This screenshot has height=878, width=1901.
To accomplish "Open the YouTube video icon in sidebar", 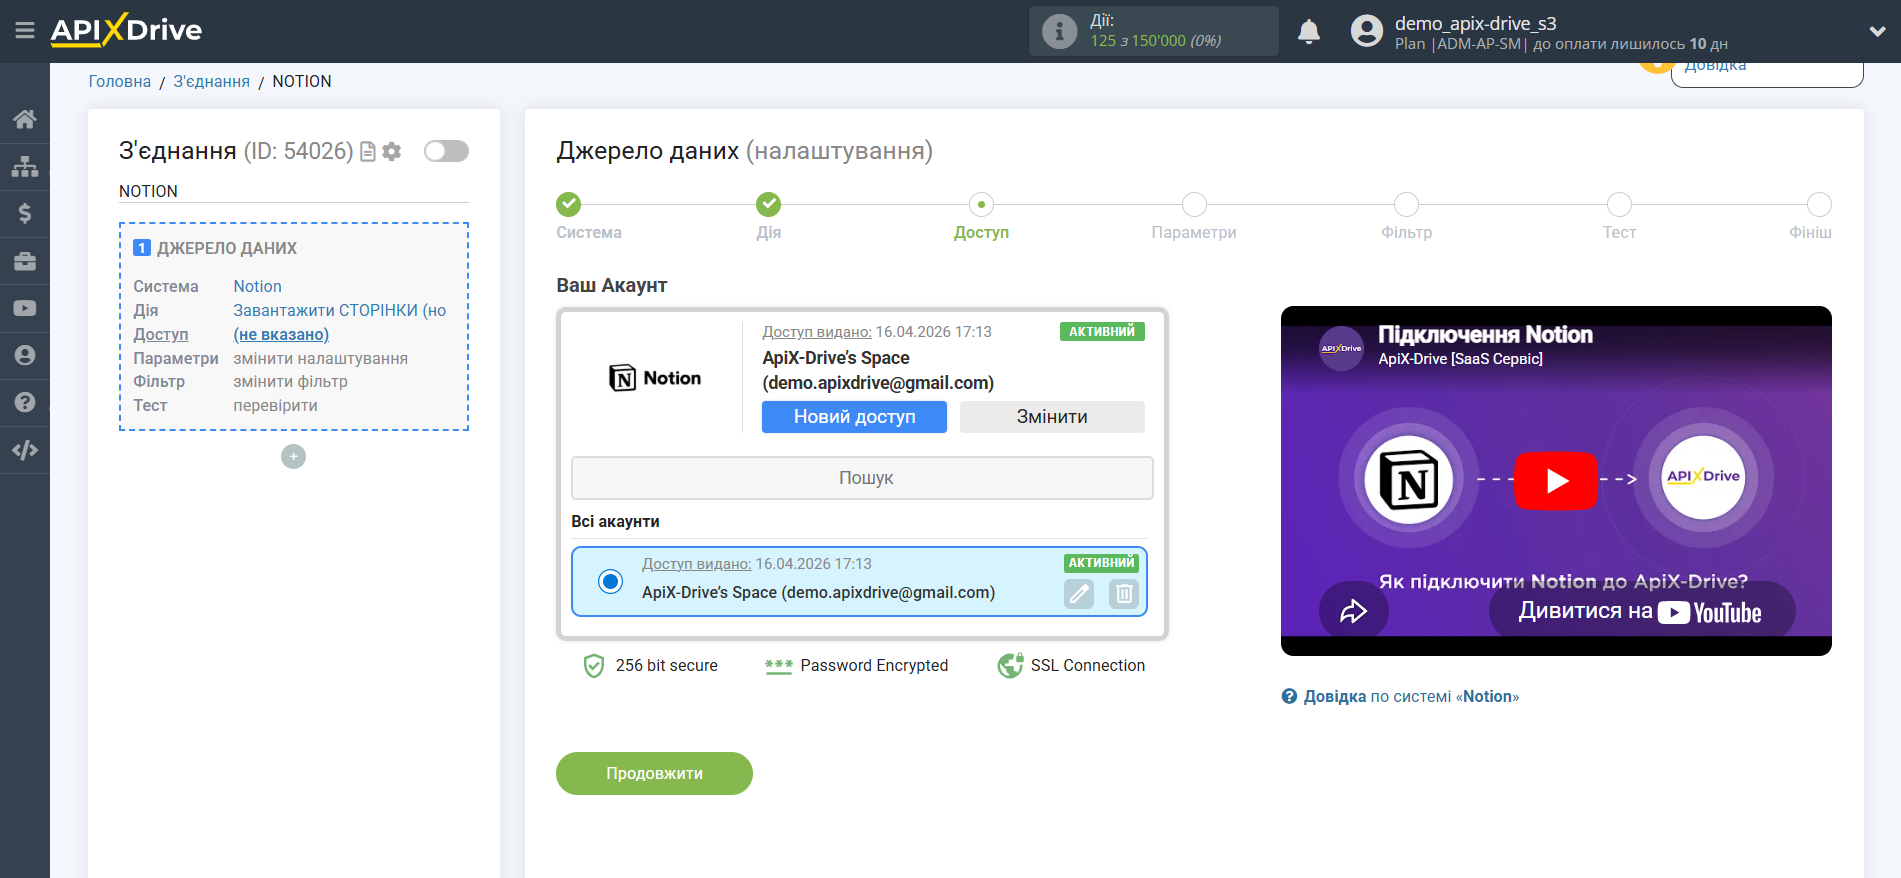I will [x=25, y=308].
